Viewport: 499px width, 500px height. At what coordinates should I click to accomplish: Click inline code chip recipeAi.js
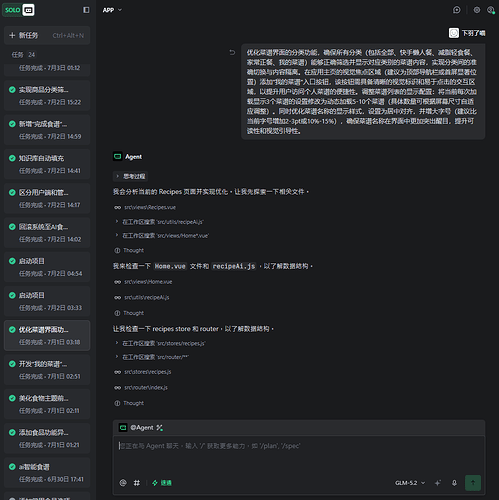coord(234,266)
